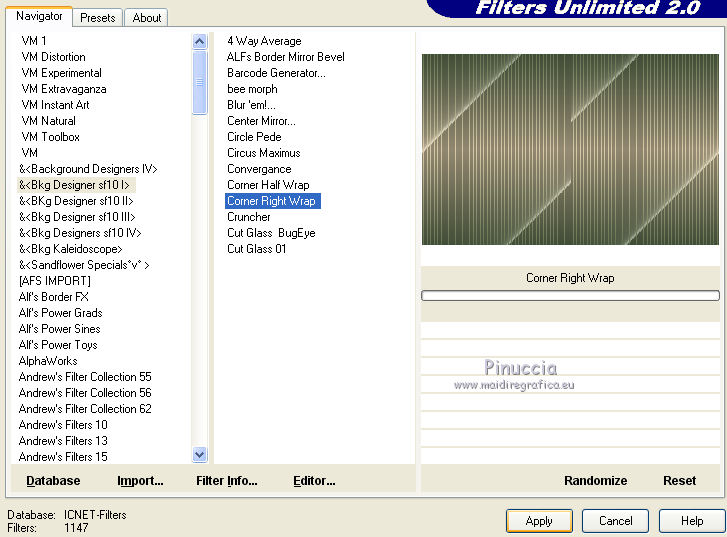Select Alf's Power Grads category
Image resolution: width=727 pixels, height=537 pixels.
(x=60, y=313)
